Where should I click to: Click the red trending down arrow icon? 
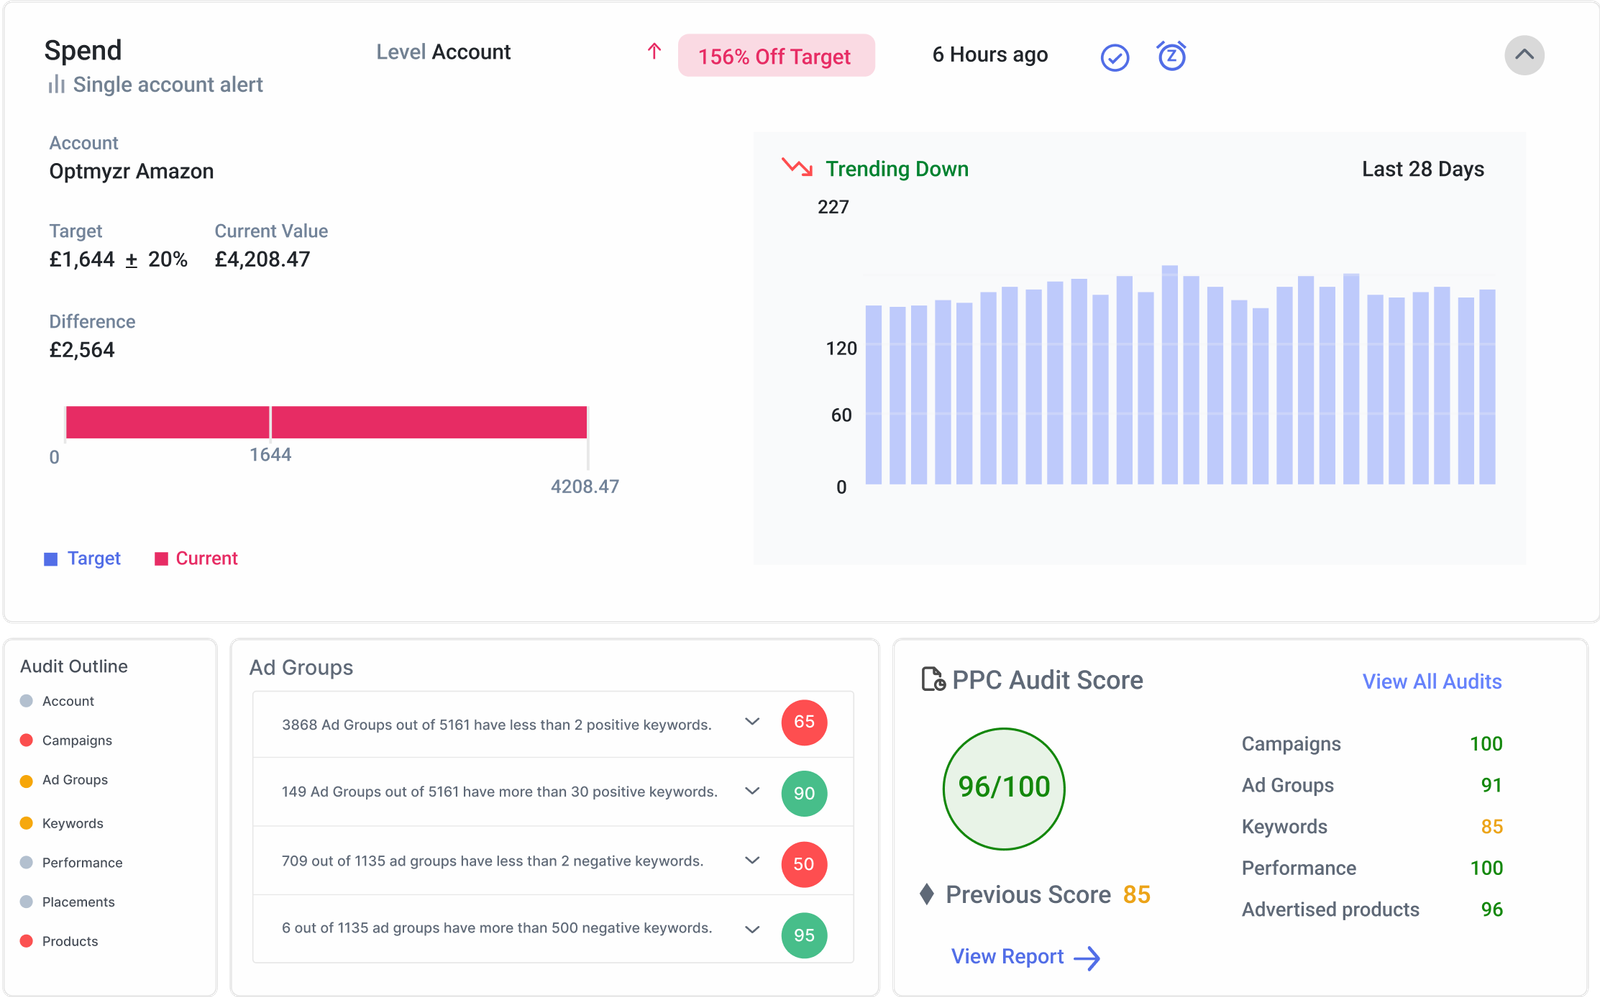[797, 167]
